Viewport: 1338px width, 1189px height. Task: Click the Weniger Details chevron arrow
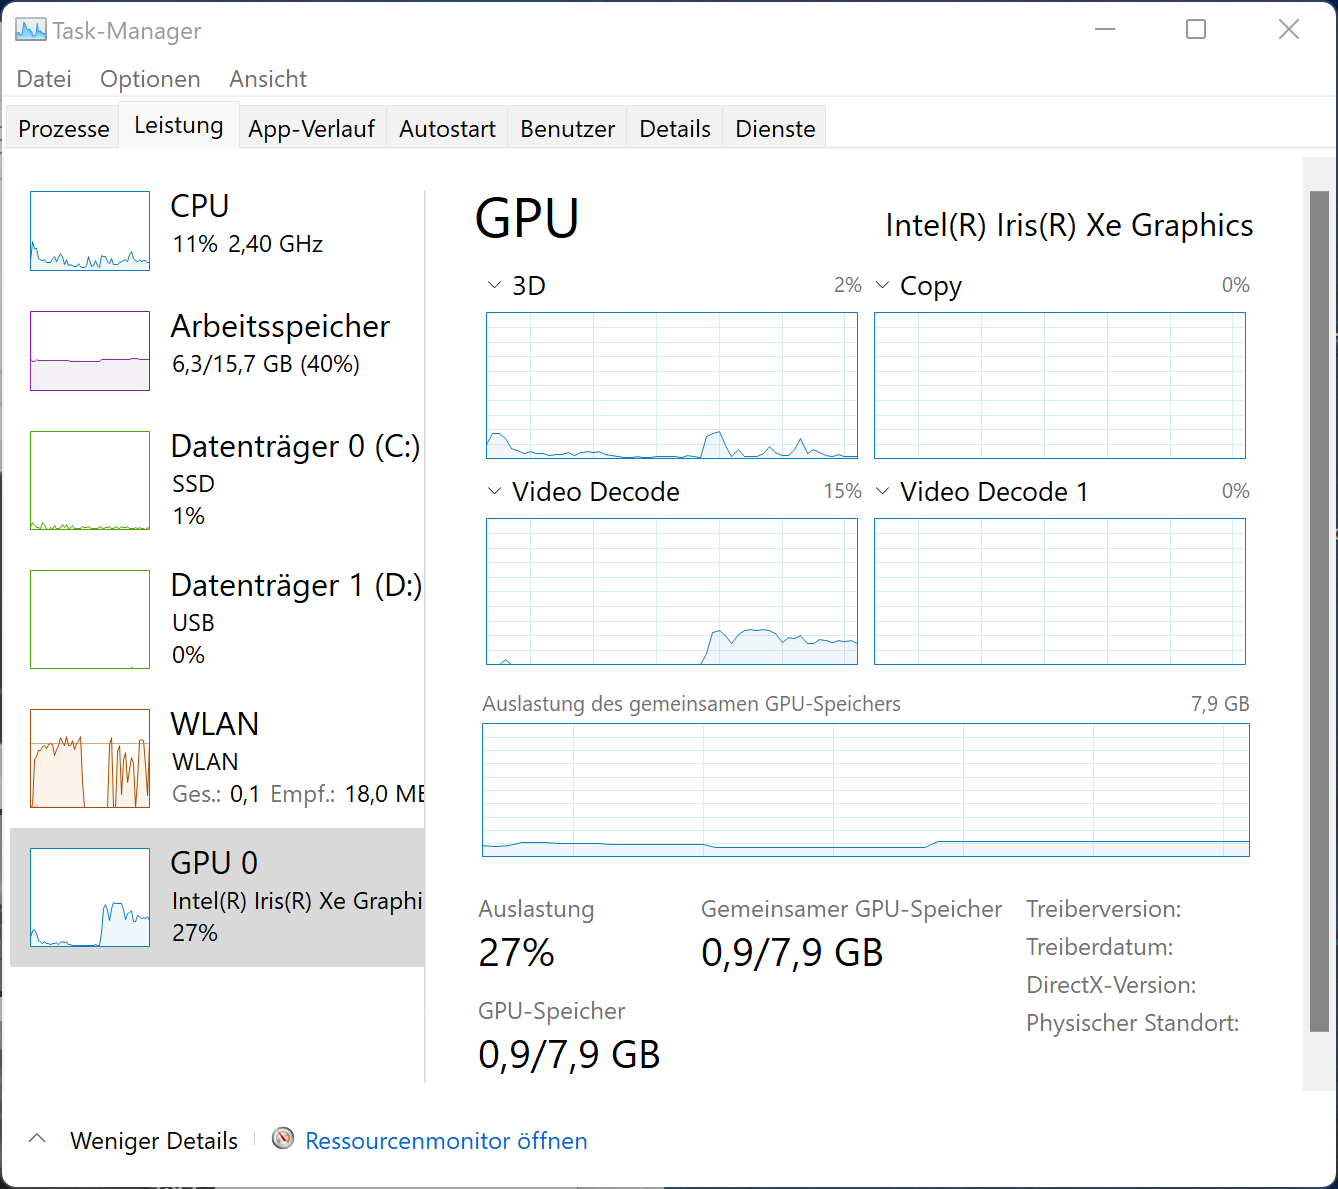(37, 1139)
